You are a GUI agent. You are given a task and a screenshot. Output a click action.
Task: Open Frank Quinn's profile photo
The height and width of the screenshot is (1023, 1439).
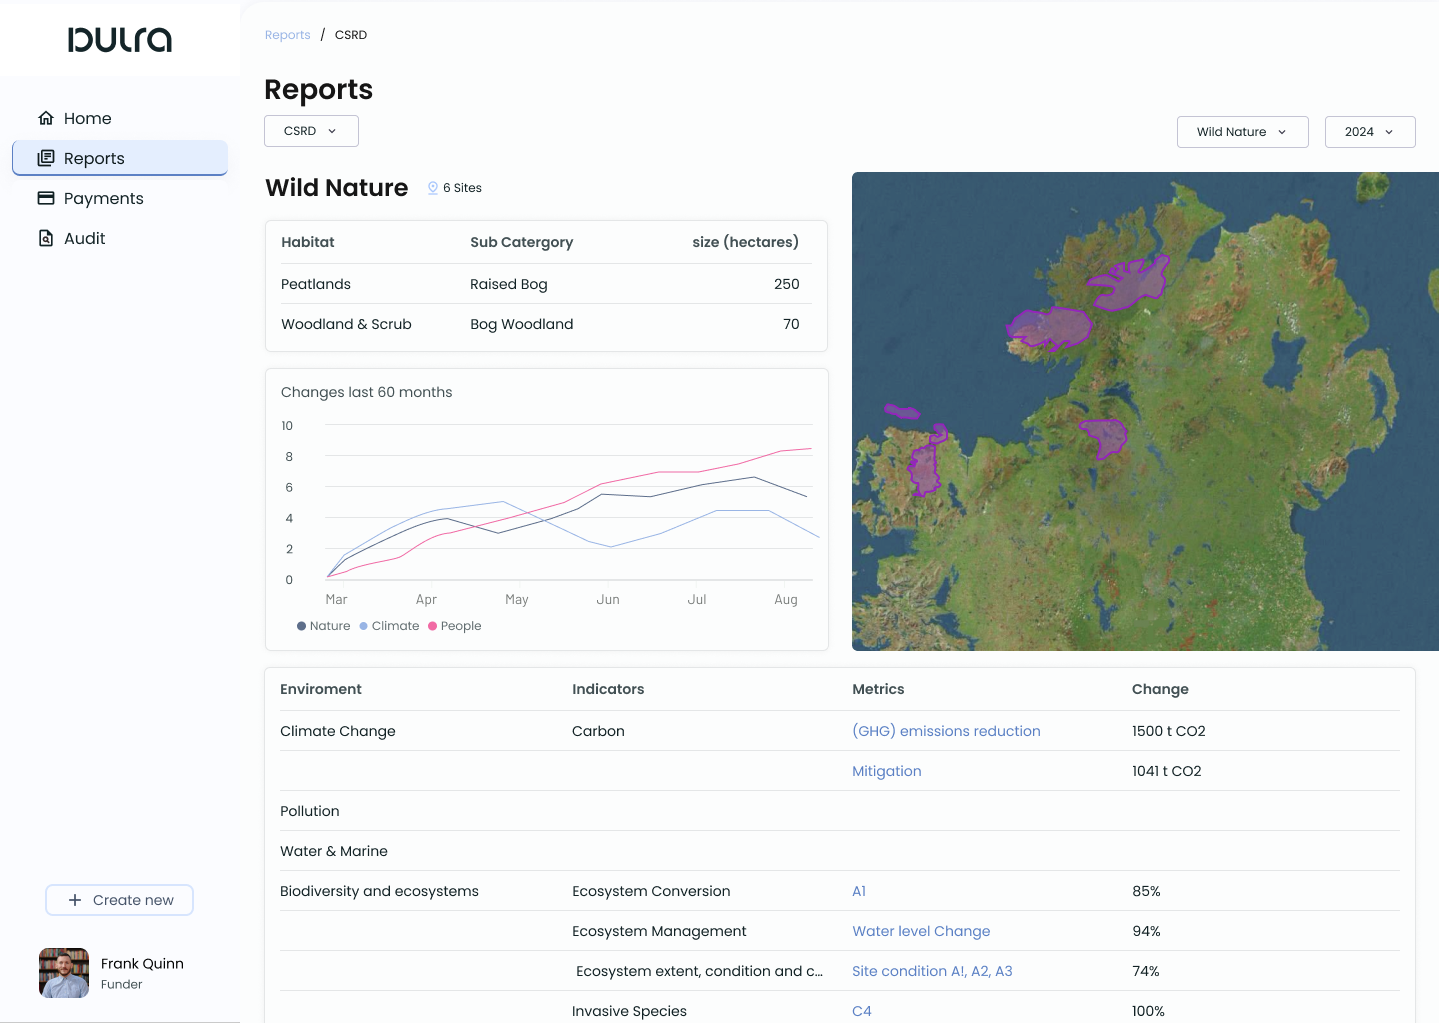[64, 973]
